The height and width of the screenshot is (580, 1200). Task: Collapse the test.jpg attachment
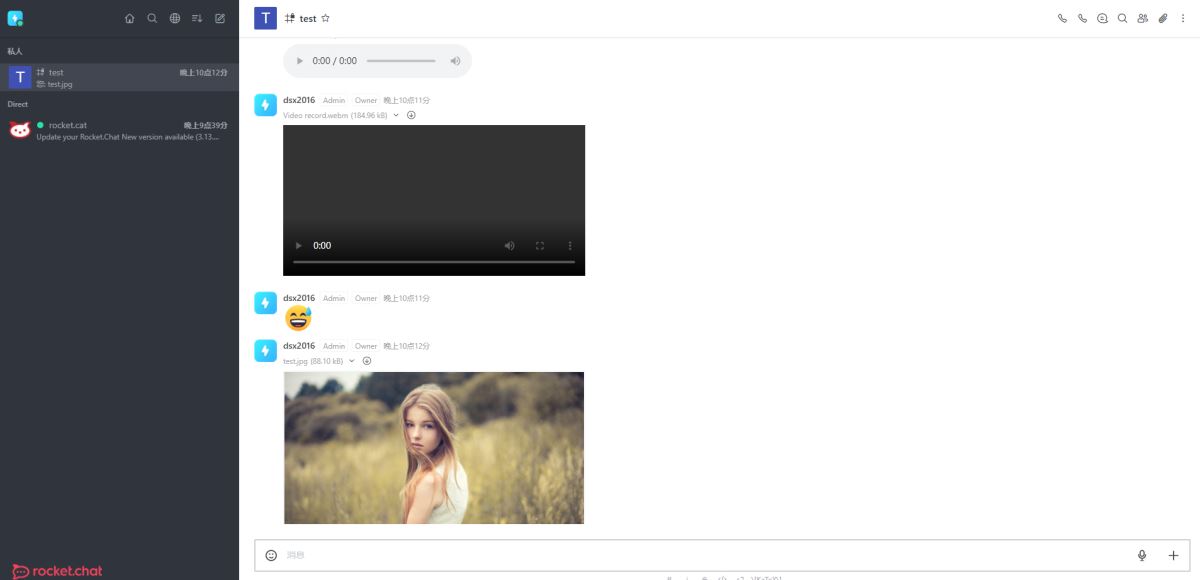[x=352, y=361]
